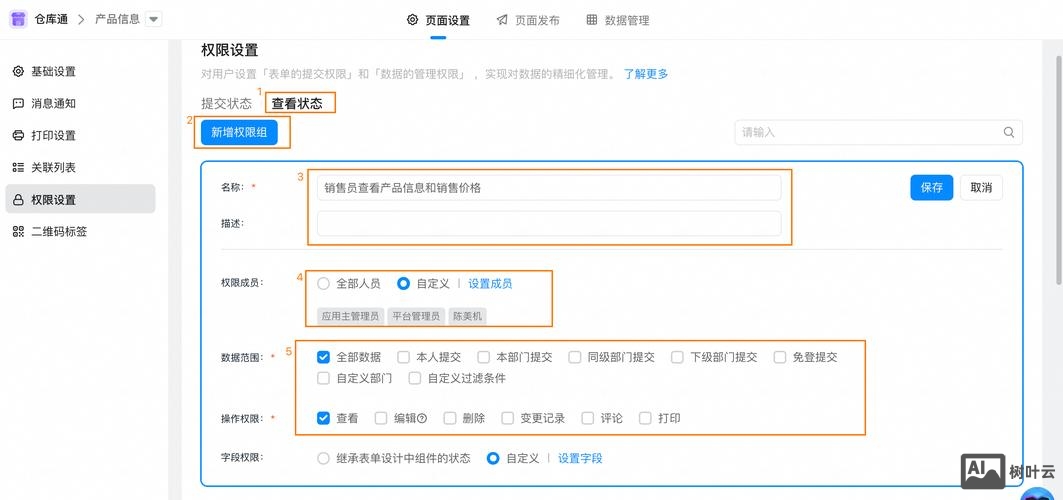Click the 取消 button
This screenshot has height=500, width=1063.
(981, 188)
